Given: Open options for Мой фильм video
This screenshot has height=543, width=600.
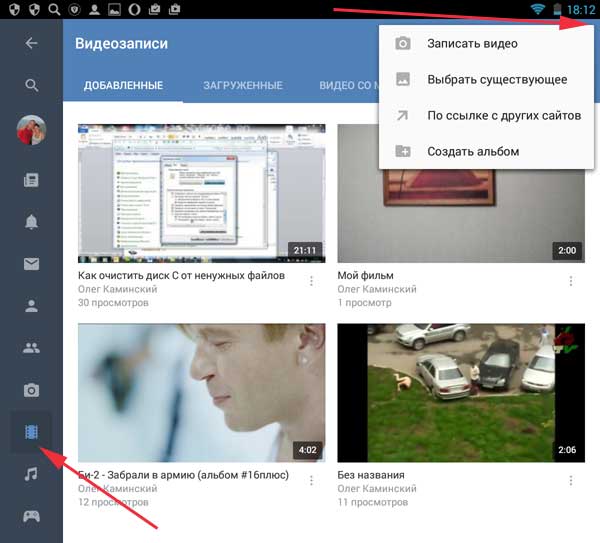Looking at the screenshot, I should (x=571, y=281).
